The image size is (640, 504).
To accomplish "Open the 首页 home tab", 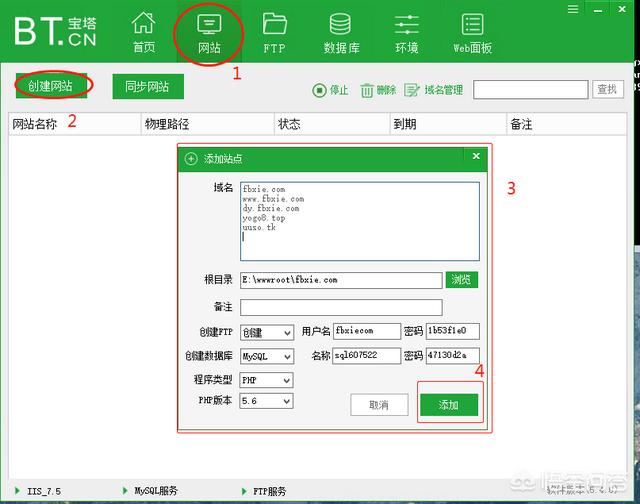I will point(144,33).
